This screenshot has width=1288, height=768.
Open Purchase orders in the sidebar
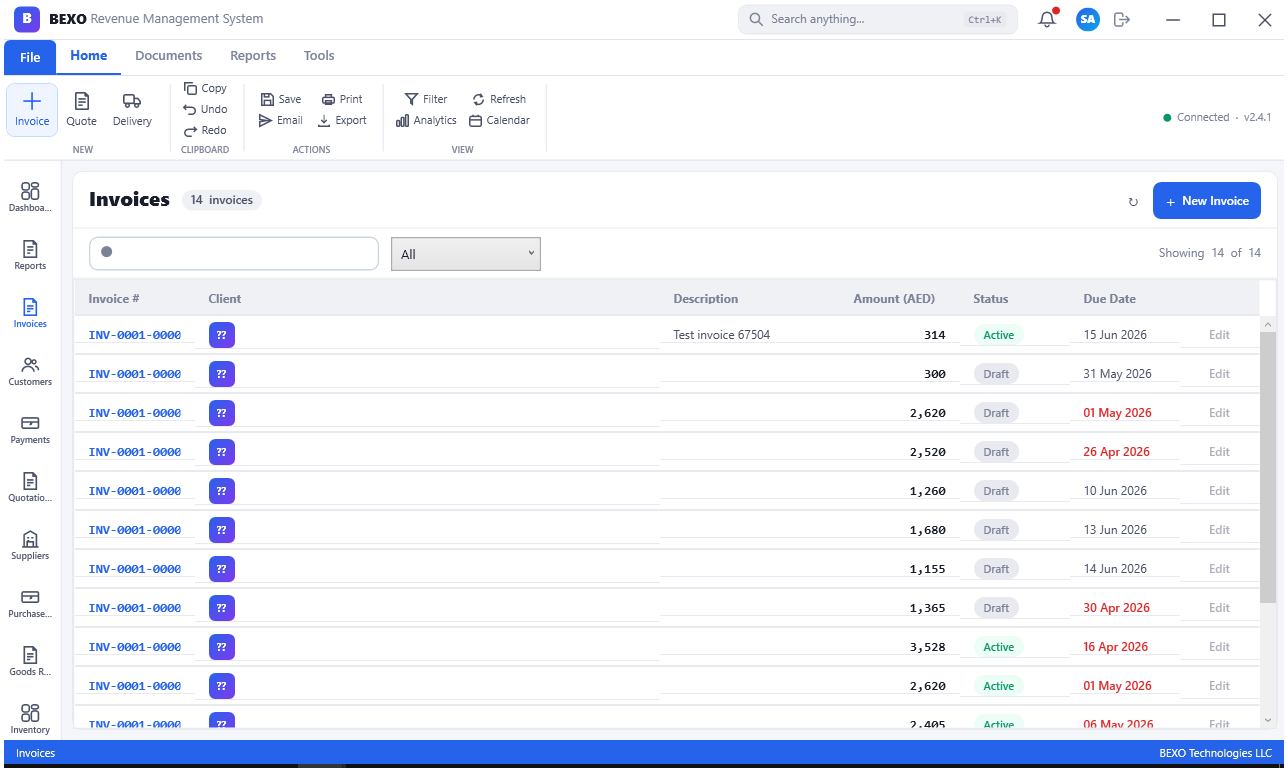(x=30, y=603)
